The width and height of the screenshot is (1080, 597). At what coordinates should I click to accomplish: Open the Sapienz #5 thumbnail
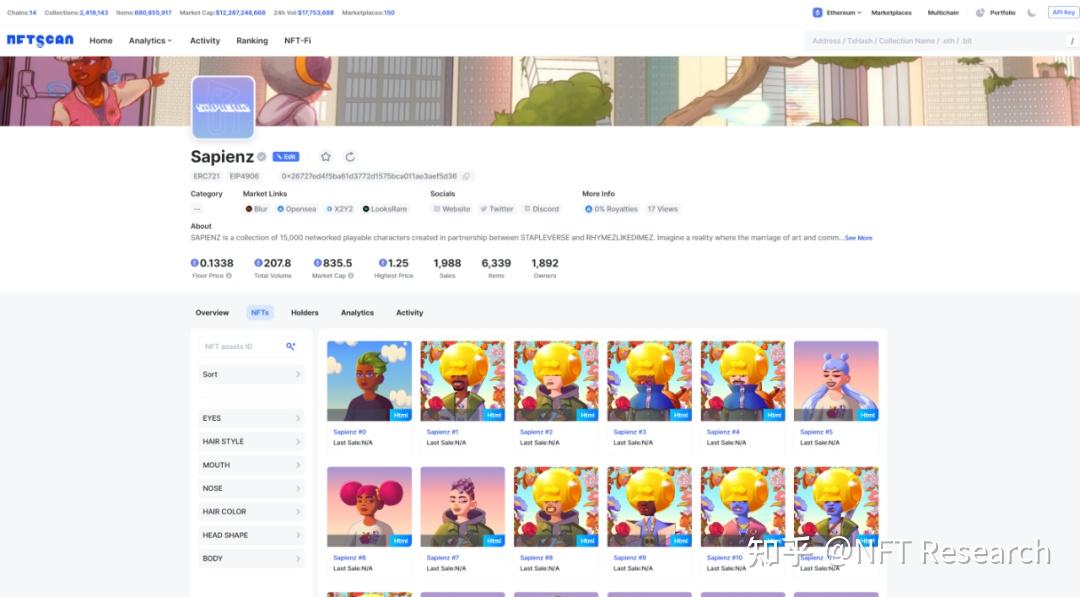[x=836, y=381]
